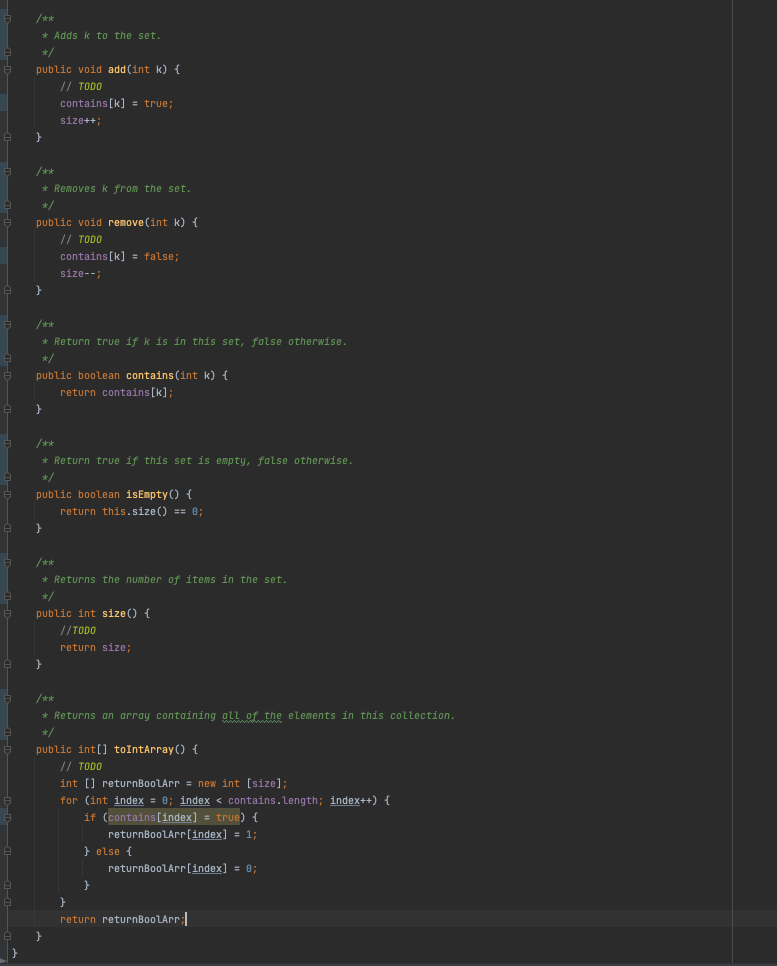
Task: Click the highlighted contains[index] = true condition
Action: [x=173, y=817]
